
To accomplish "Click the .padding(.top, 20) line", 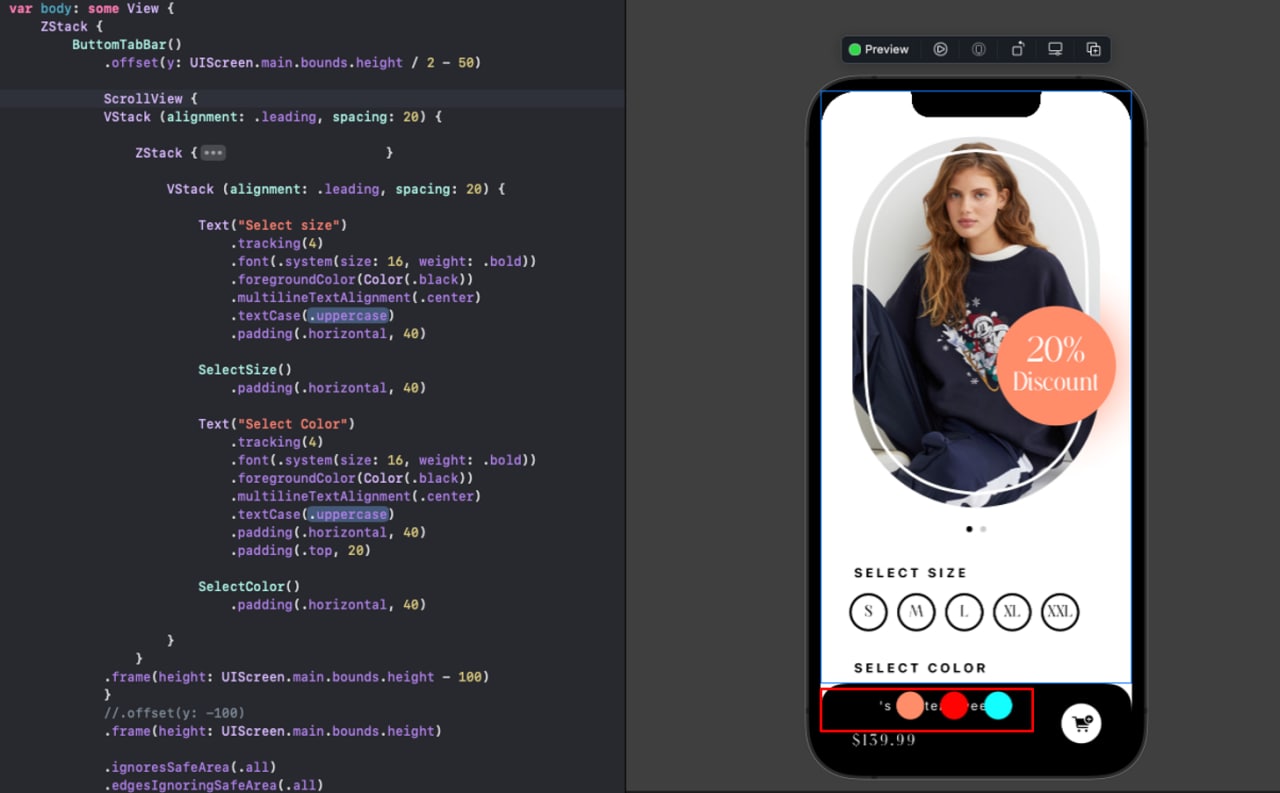I will click(x=300, y=551).
